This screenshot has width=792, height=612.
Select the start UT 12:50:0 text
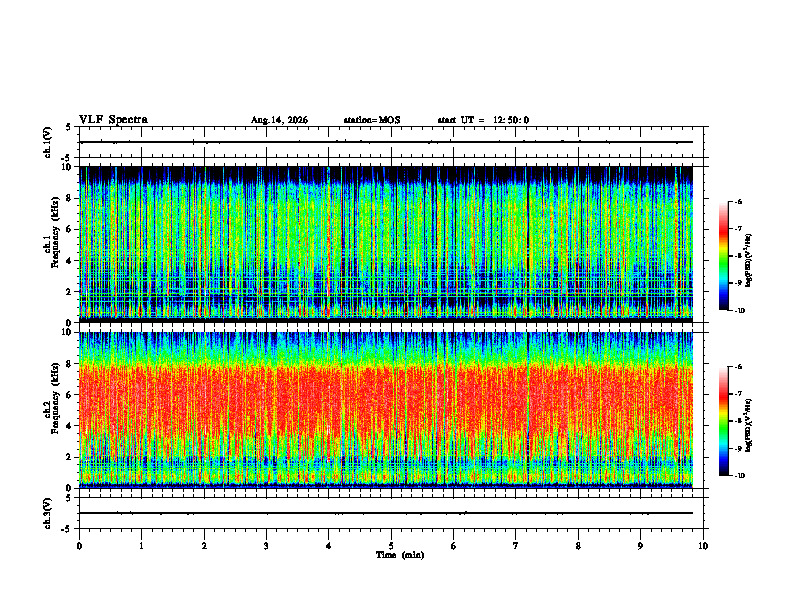pyautogui.click(x=483, y=120)
